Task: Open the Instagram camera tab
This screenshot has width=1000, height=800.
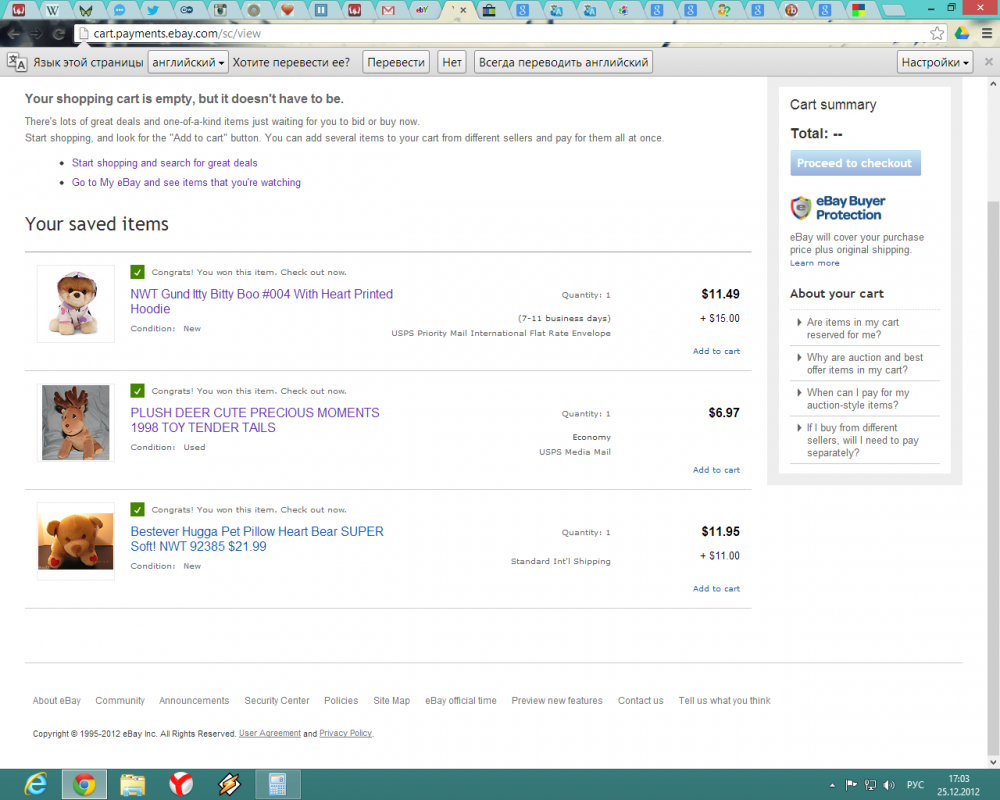Action: point(220,10)
